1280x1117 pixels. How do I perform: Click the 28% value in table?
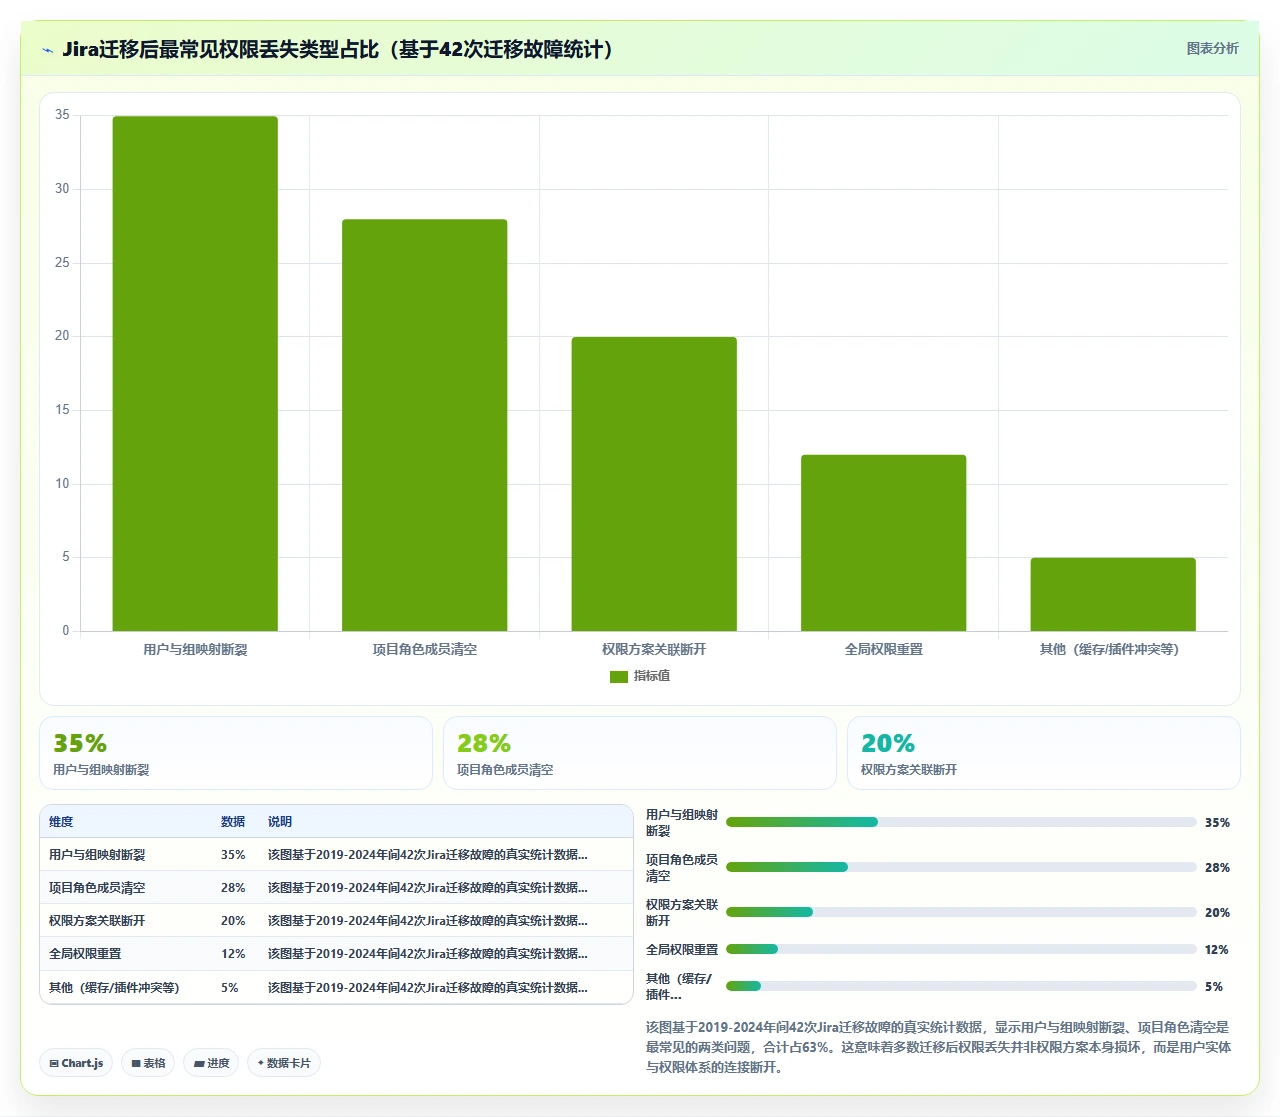pos(233,888)
